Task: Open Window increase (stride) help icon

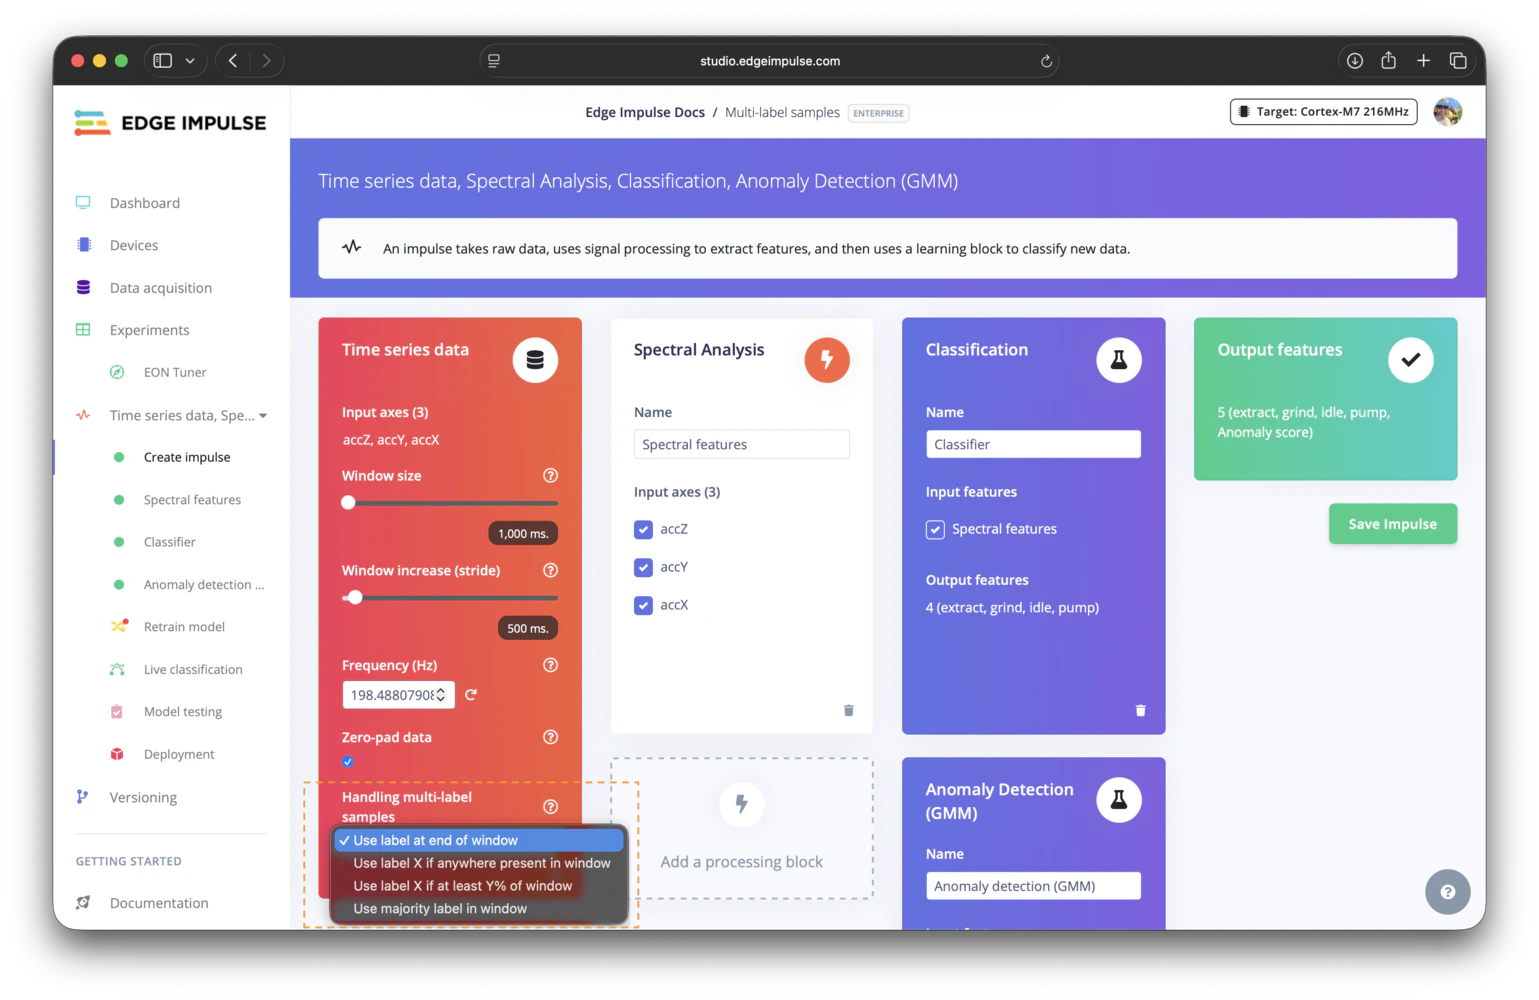Action: click(550, 571)
